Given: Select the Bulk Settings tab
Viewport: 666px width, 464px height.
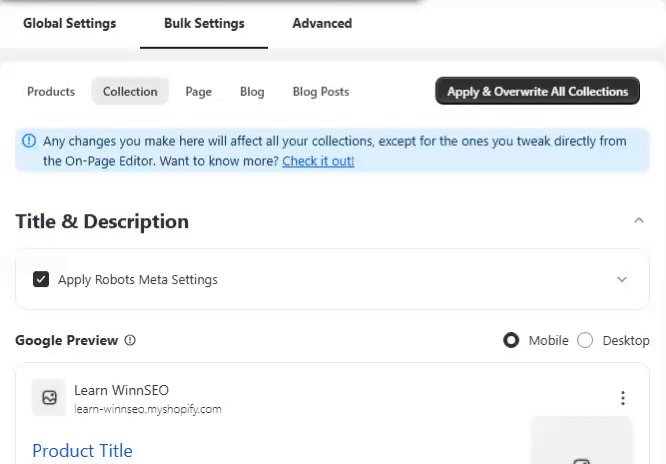Looking at the screenshot, I should point(204,23).
